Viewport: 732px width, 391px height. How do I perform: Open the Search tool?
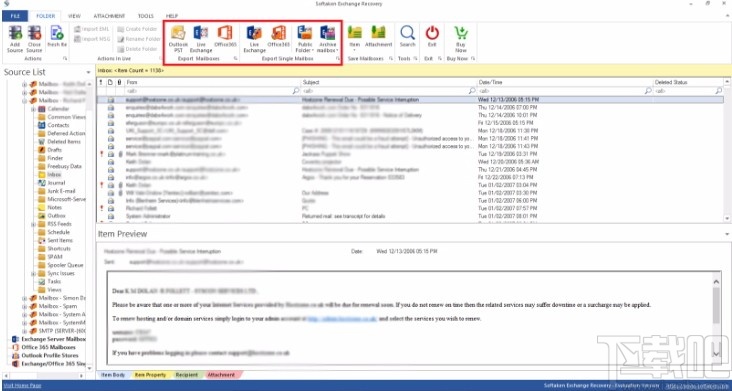(407, 36)
